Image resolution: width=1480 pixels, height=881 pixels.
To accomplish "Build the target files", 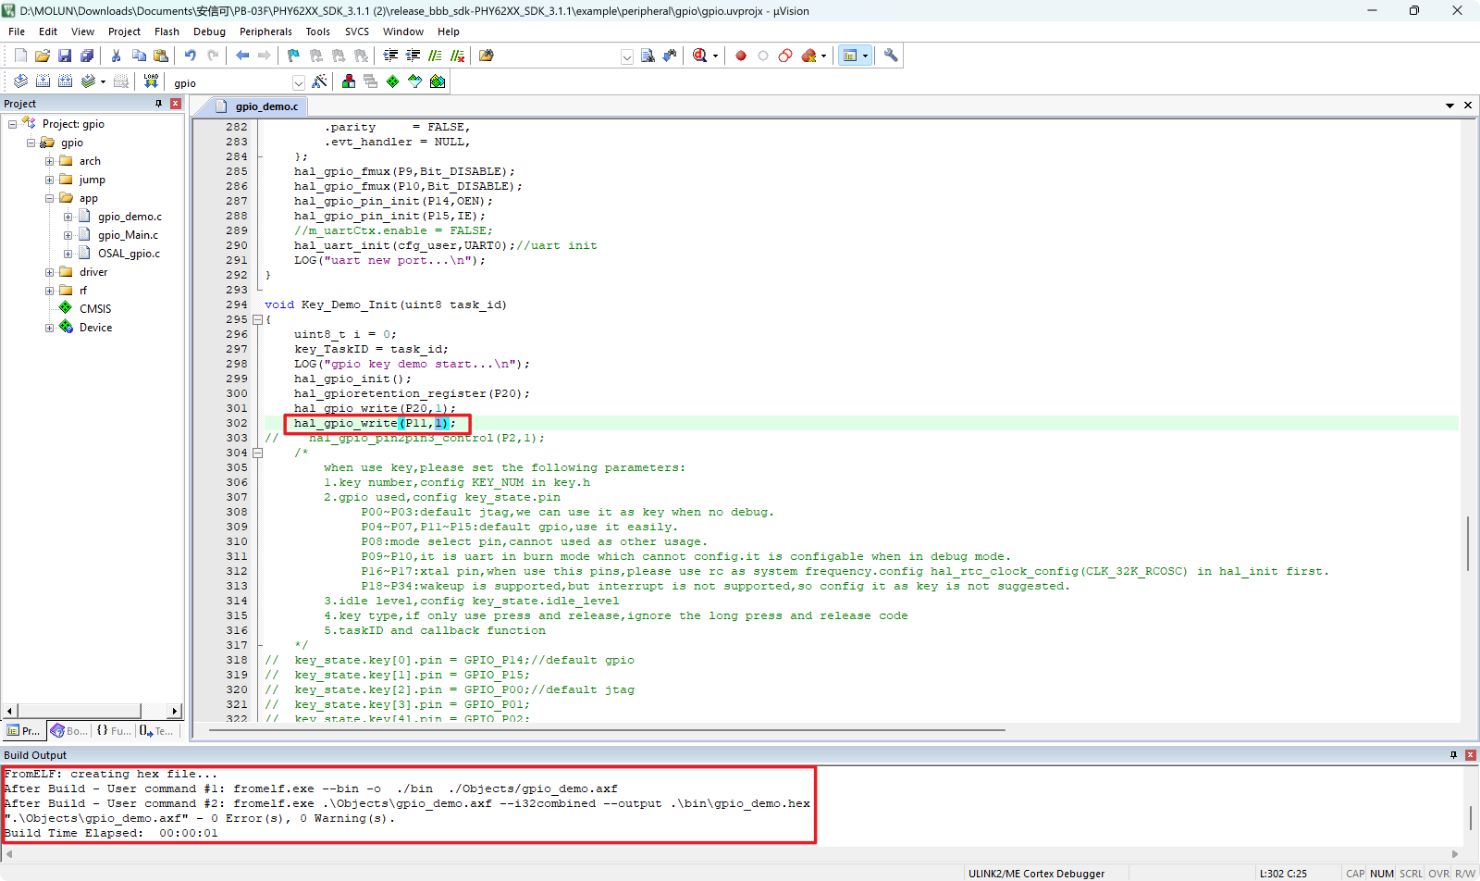I will pyautogui.click(x=43, y=82).
